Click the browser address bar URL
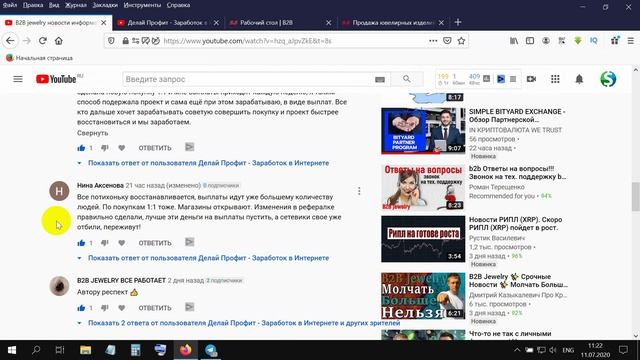 coord(247,41)
